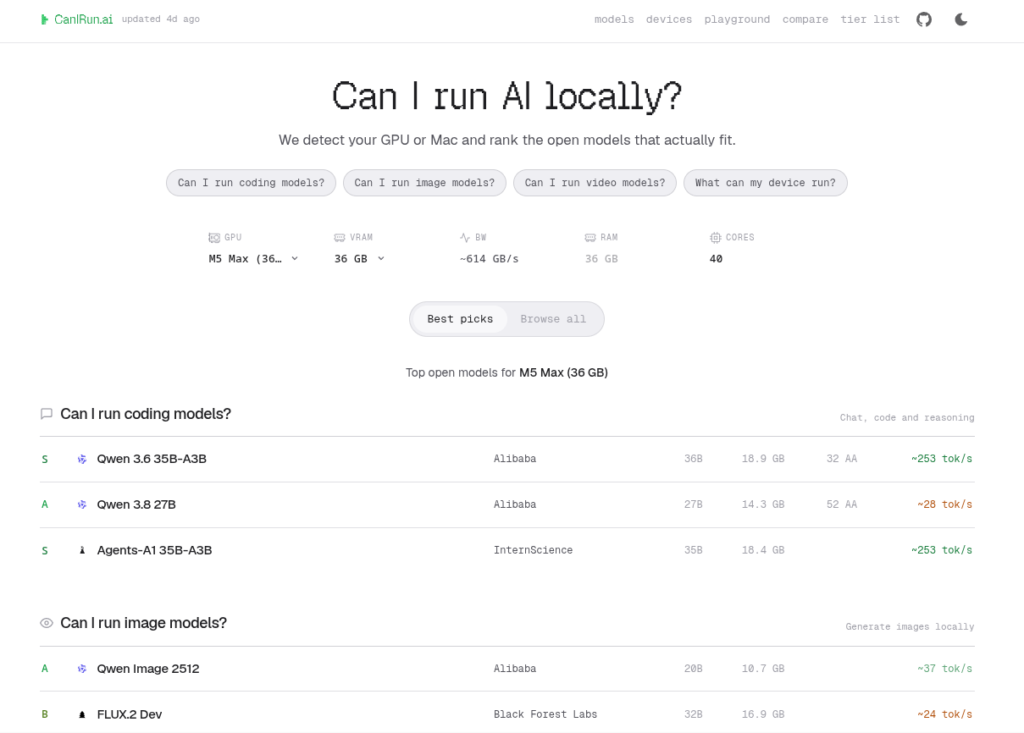Click the '14.3 GB' size value

point(763,504)
